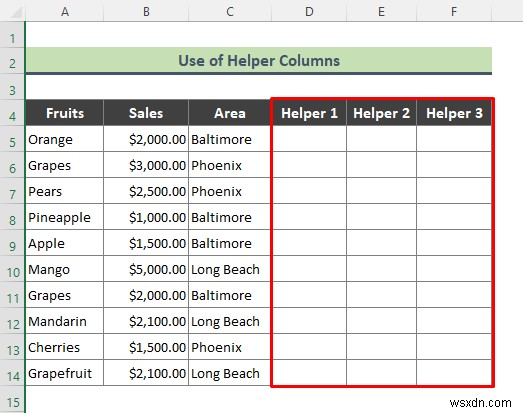Select the Apple cell

coord(65,243)
